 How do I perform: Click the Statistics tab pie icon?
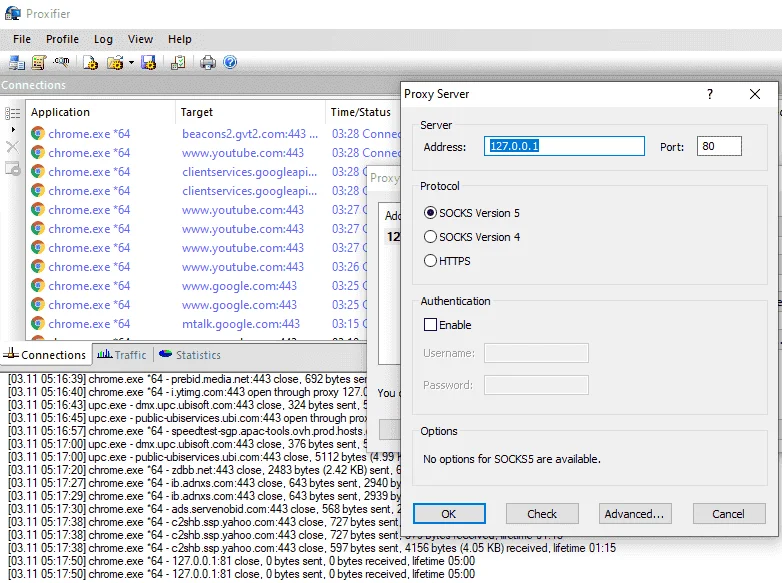[165, 354]
